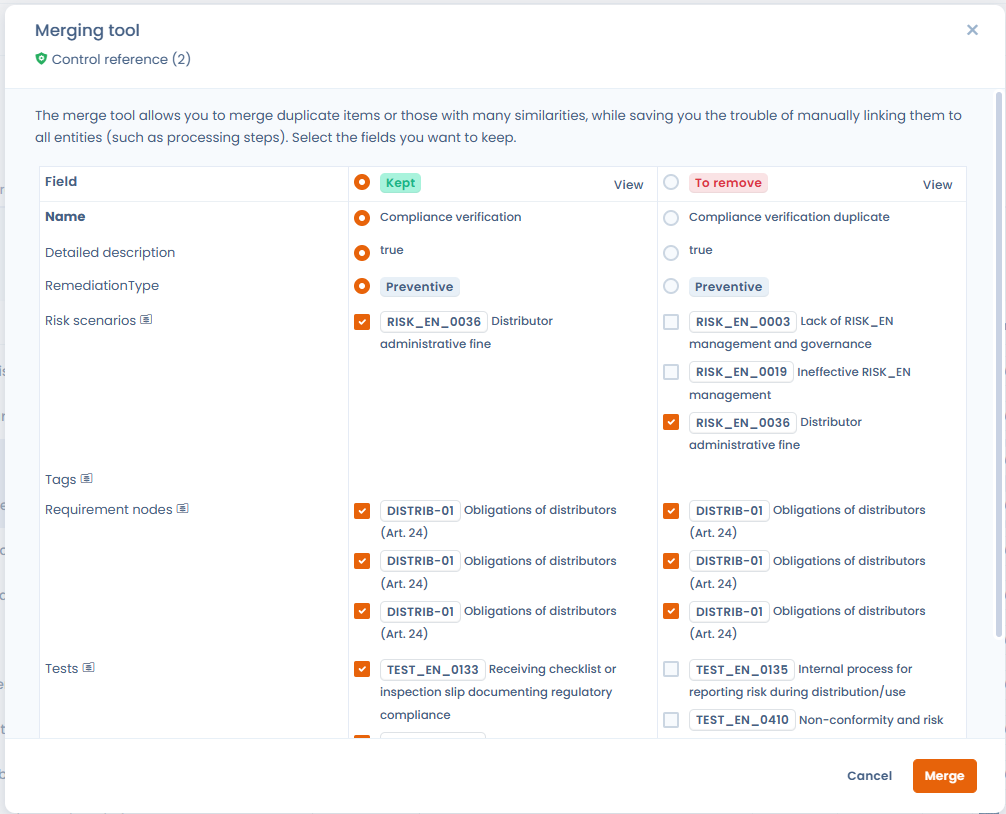The image size is (1006, 814).
Task: Tick the TEST_EN_0135 test checkbox
Action: [x=671, y=669]
